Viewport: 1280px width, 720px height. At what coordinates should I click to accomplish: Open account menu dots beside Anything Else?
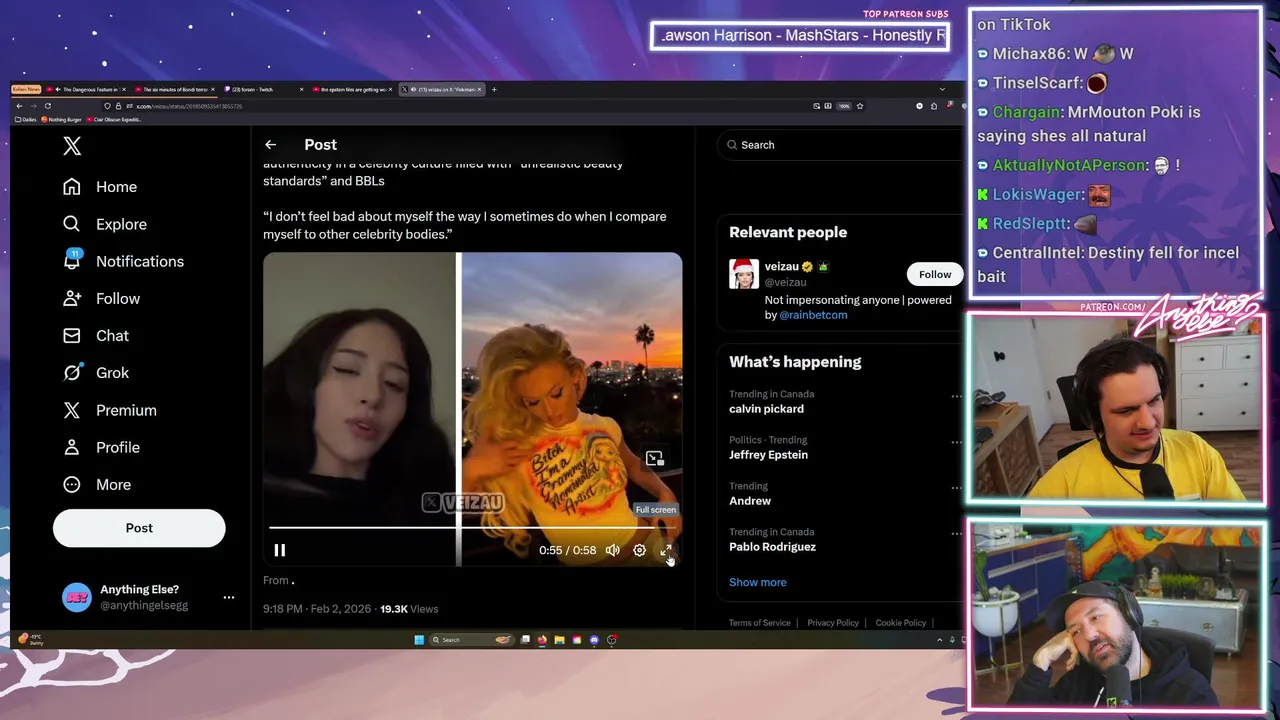tap(229, 597)
